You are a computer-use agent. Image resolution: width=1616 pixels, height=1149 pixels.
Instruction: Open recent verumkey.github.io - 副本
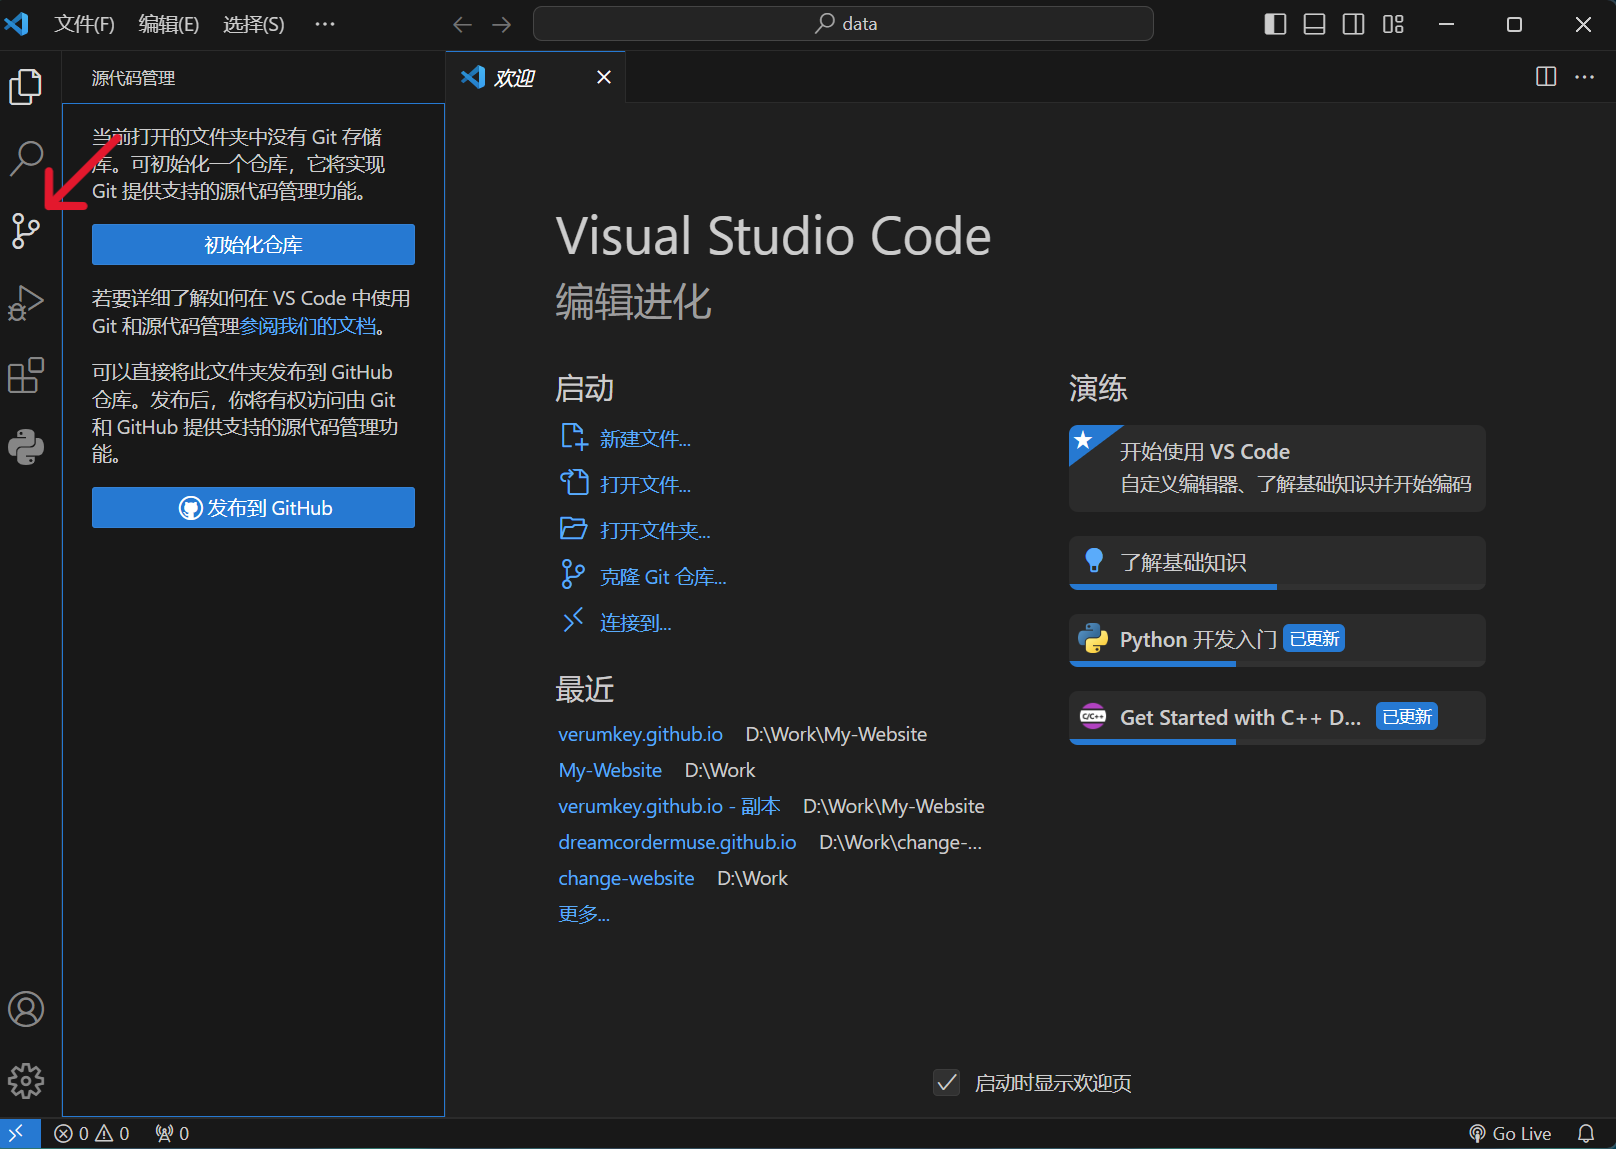coord(669,806)
